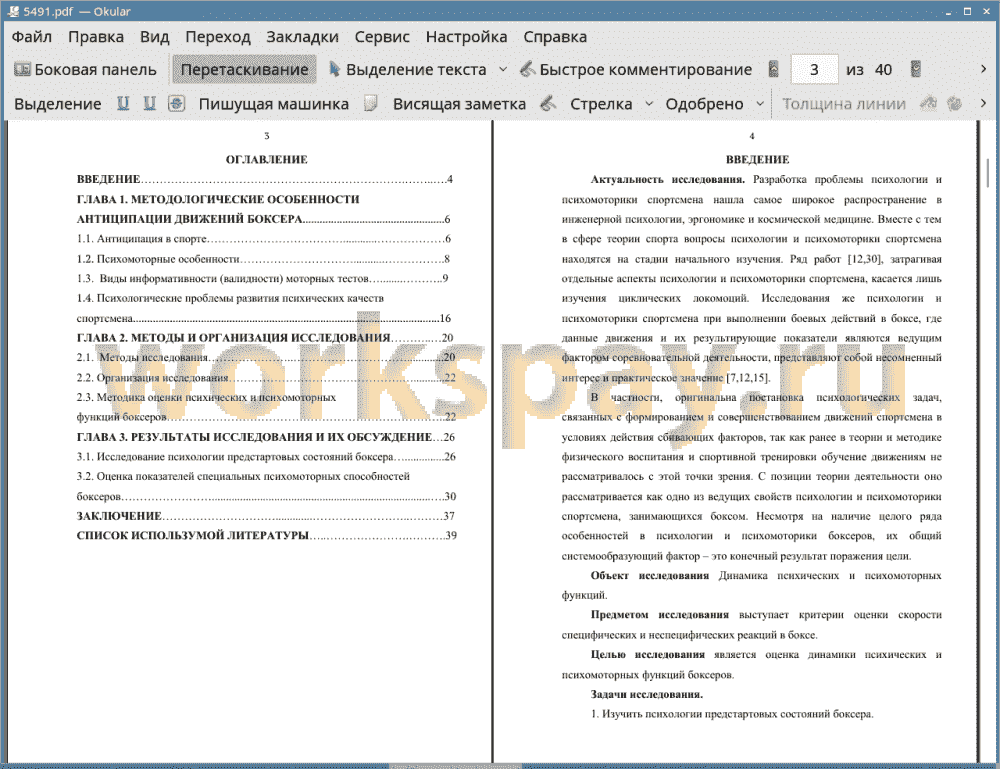Open the Закладки menu
The height and width of the screenshot is (769, 1000).
[x=302, y=37]
